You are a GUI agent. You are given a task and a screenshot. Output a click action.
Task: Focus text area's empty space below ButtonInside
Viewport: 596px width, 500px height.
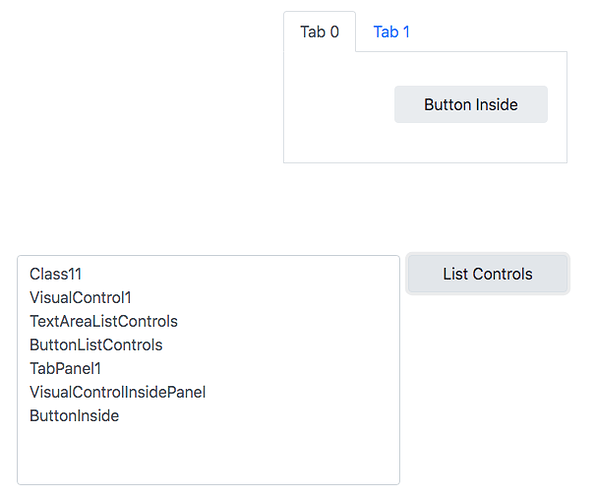(208, 454)
